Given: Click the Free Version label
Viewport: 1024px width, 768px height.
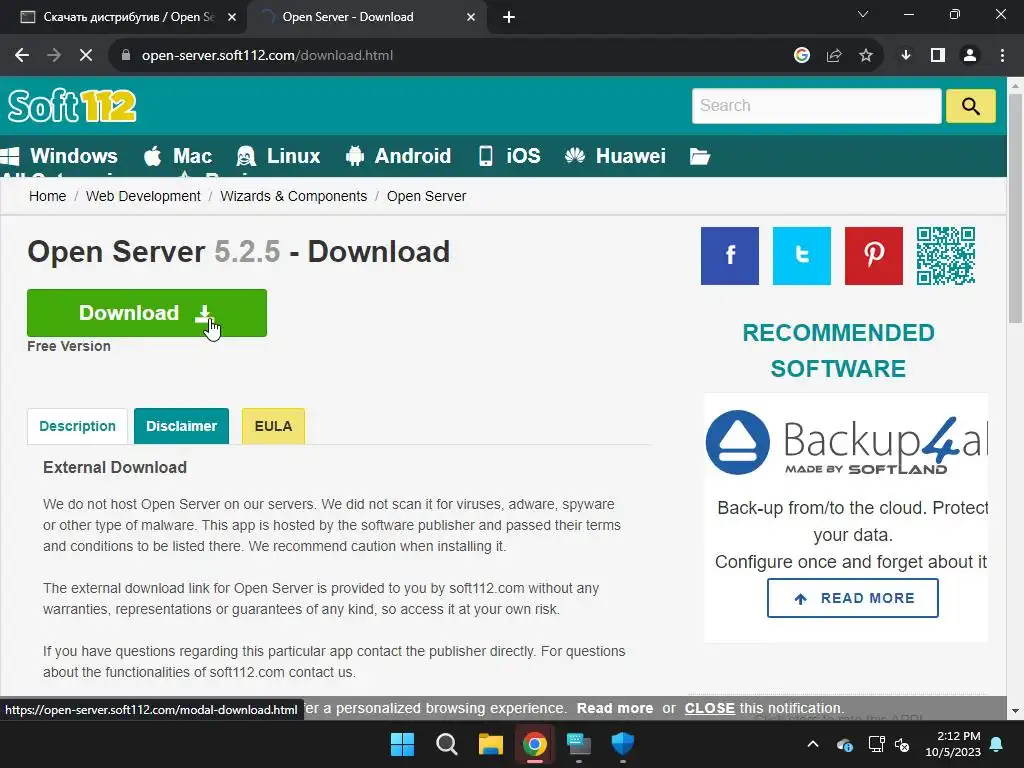Looking at the screenshot, I should pyautogui.click(x=69, y=347).
